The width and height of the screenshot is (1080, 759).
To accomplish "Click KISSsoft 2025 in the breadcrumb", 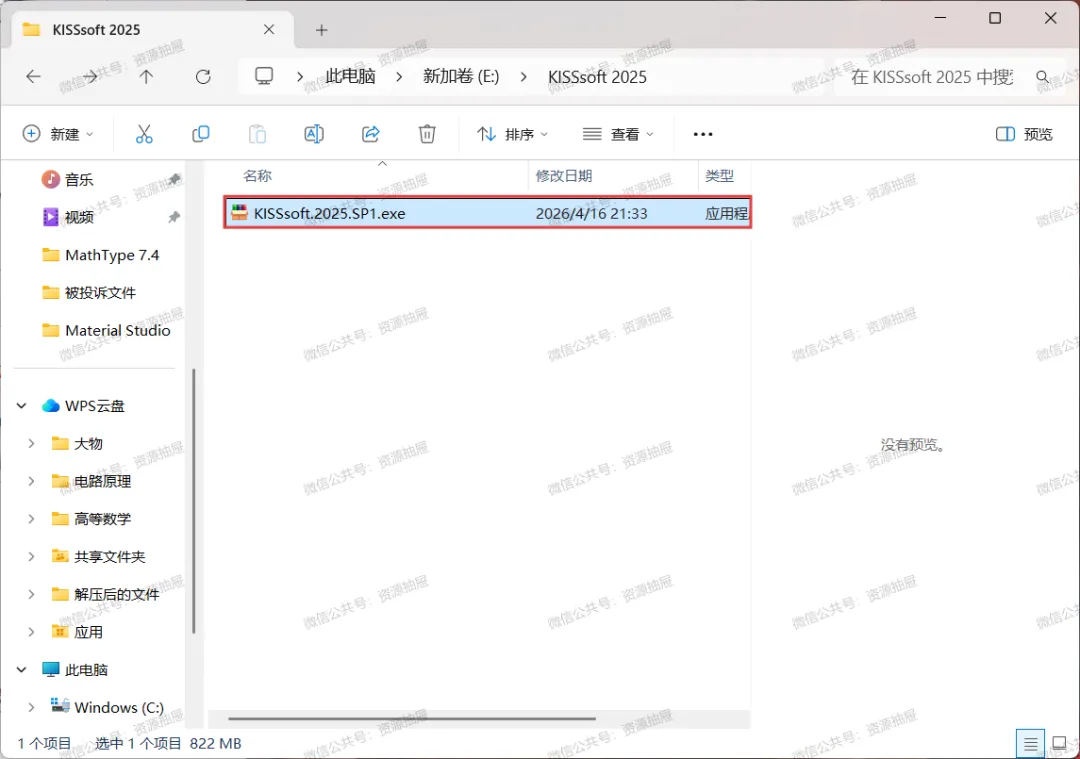I will [x=597, y=76].
